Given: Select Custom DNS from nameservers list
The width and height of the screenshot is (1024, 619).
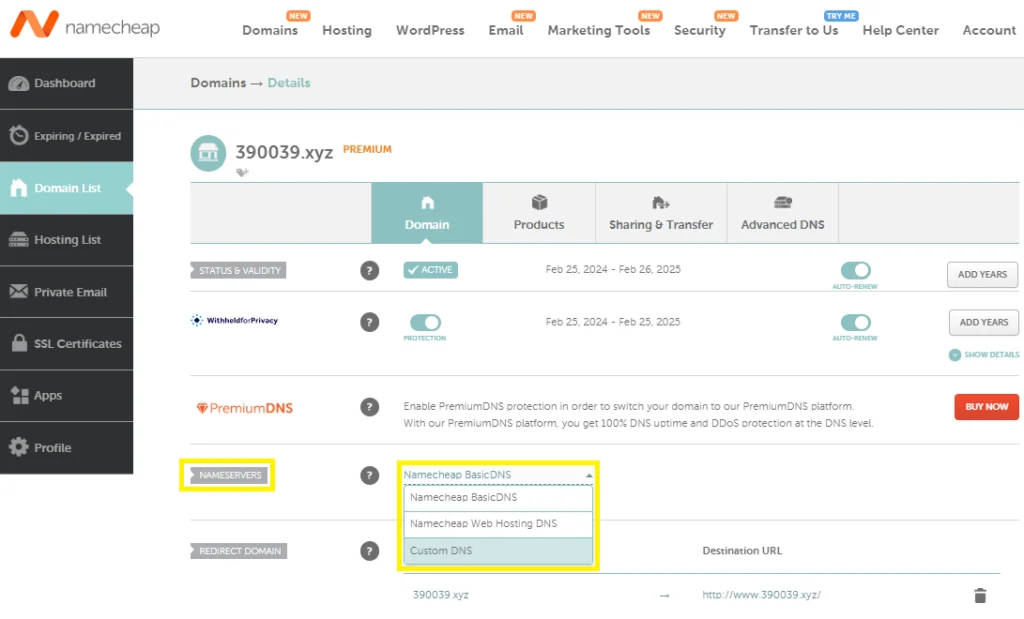Looking at the screenshot, I should [x=498, y=550].
